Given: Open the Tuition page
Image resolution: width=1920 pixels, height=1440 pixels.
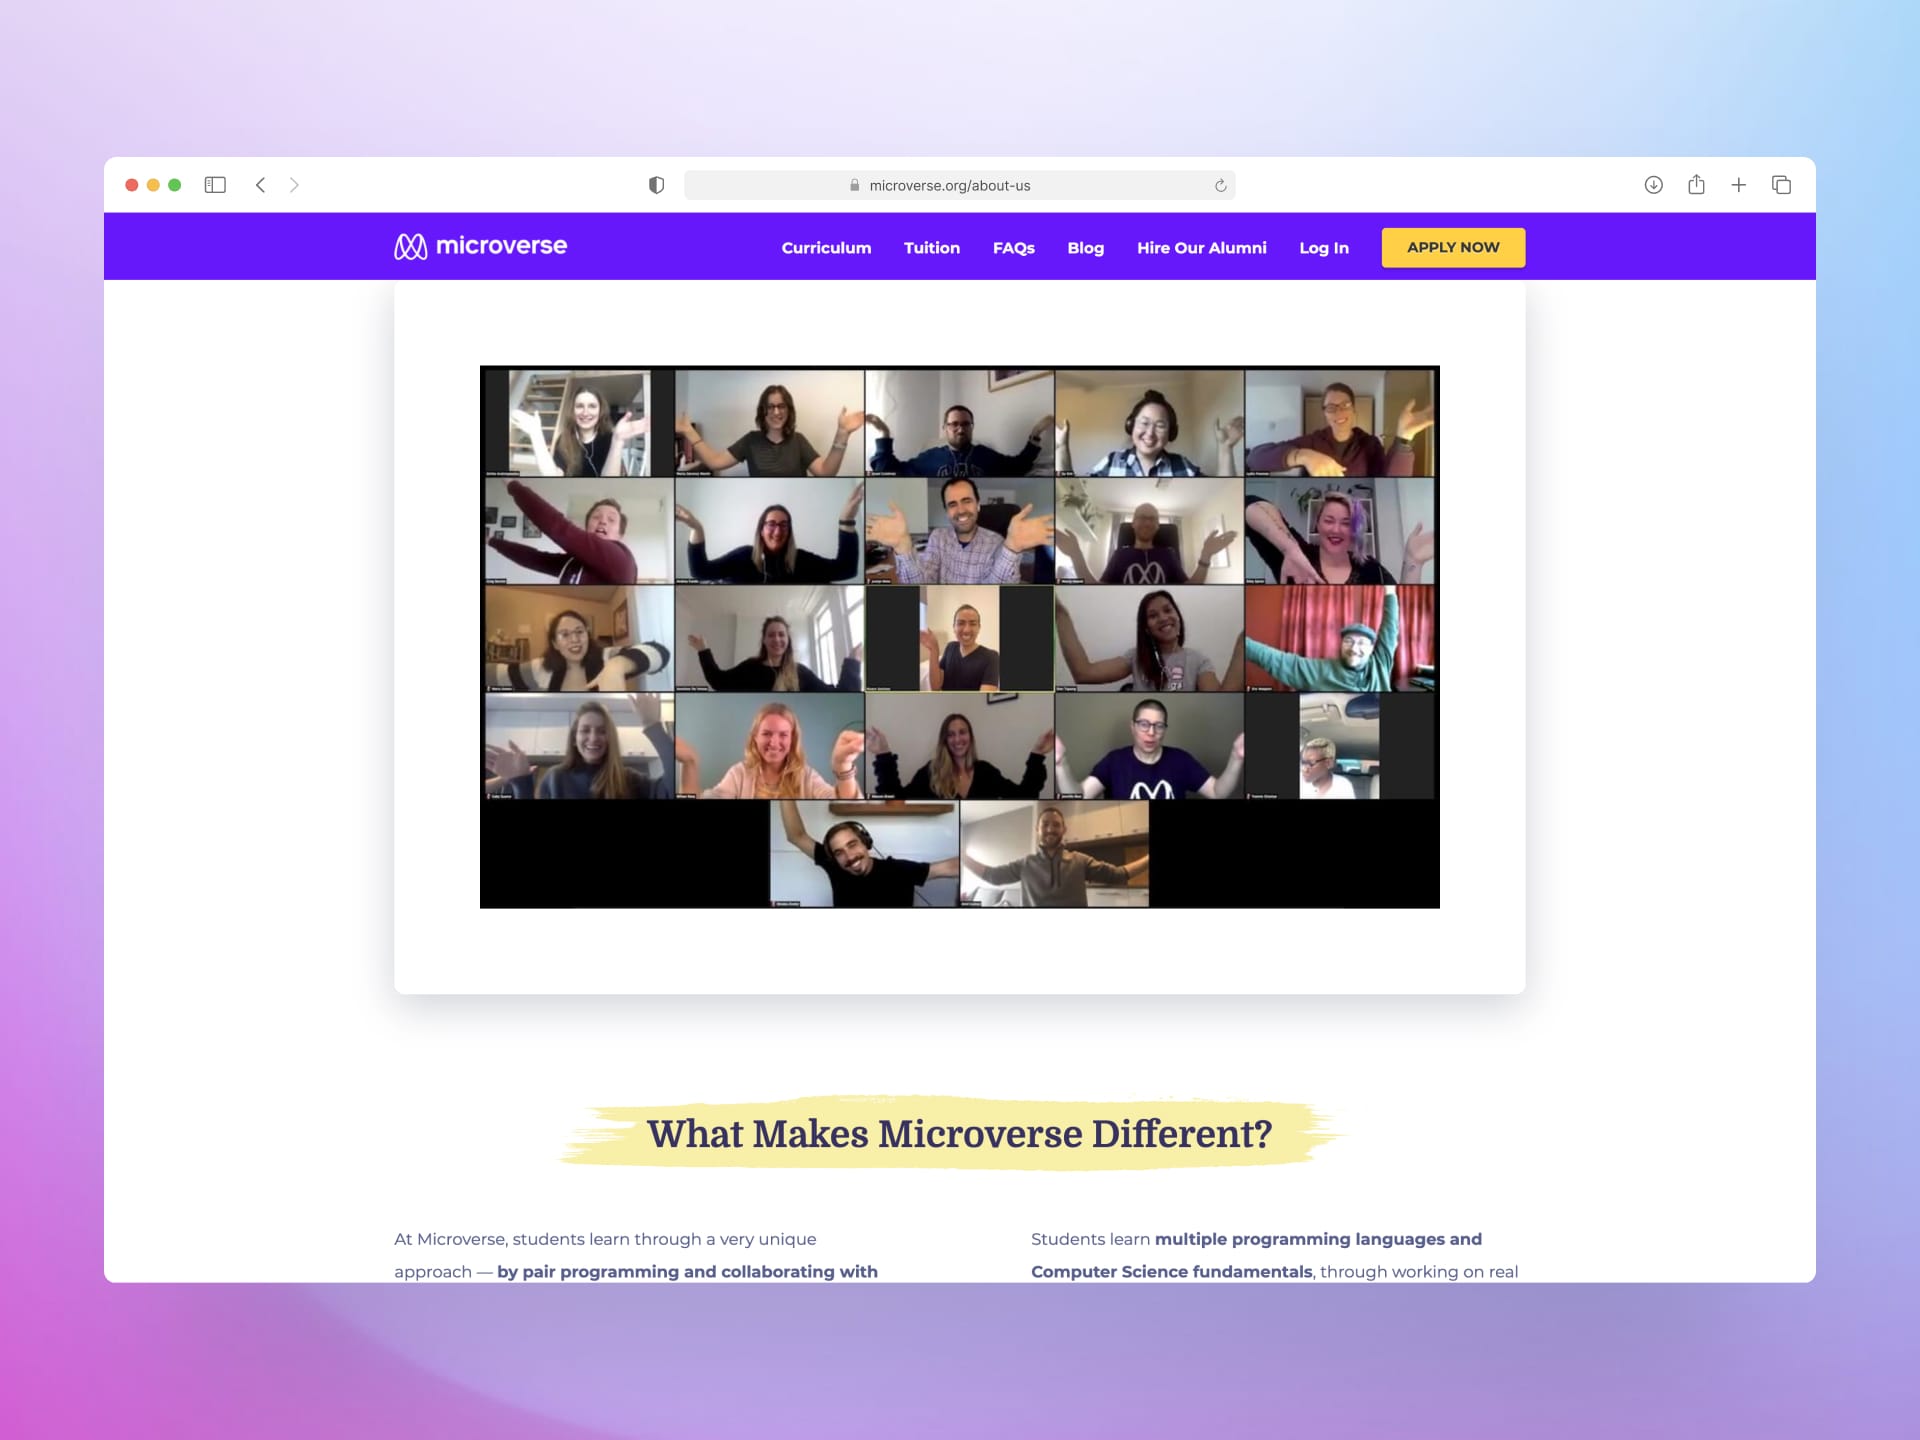Looking at the screenshot, I should [x=931, y=248].
